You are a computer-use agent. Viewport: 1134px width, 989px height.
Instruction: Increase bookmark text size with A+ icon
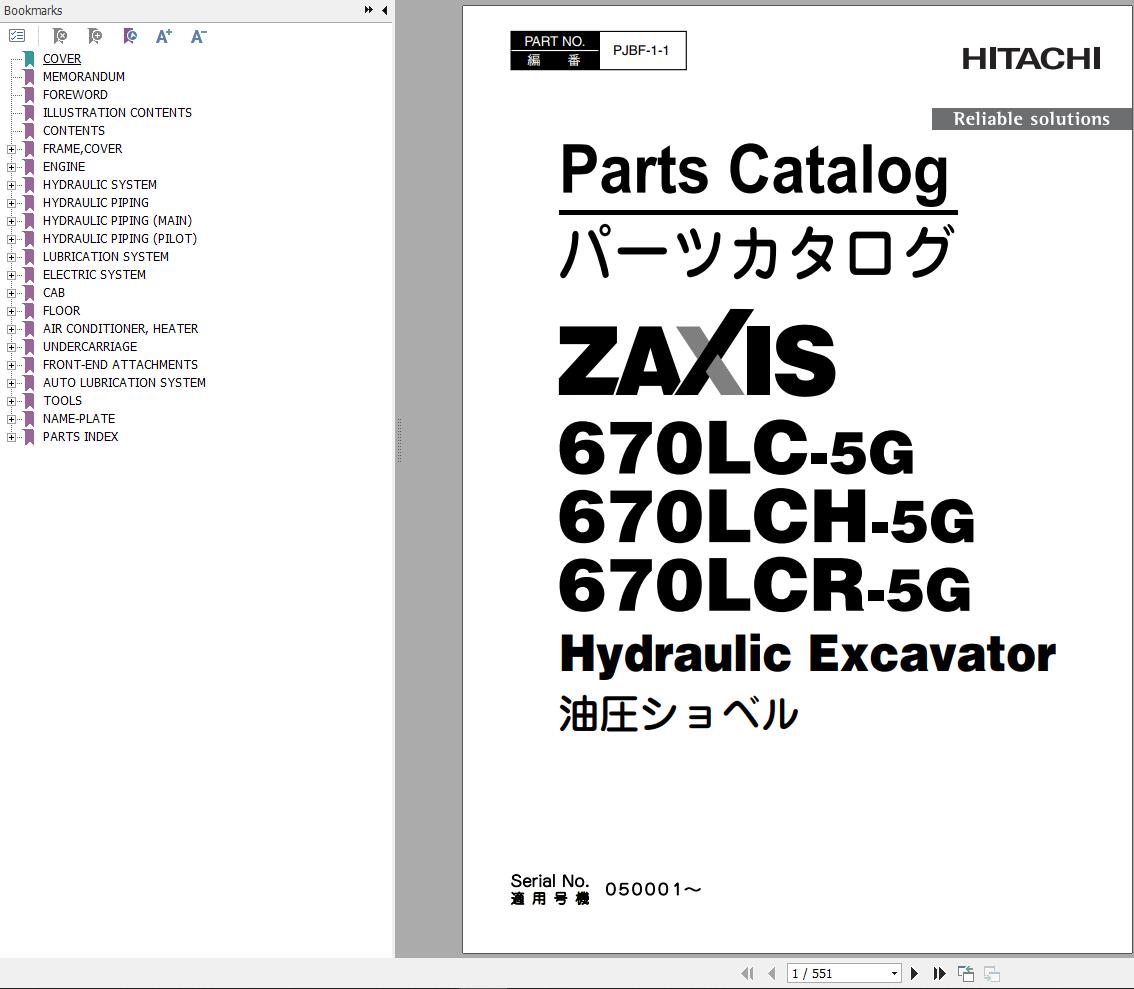coord(164,35)
